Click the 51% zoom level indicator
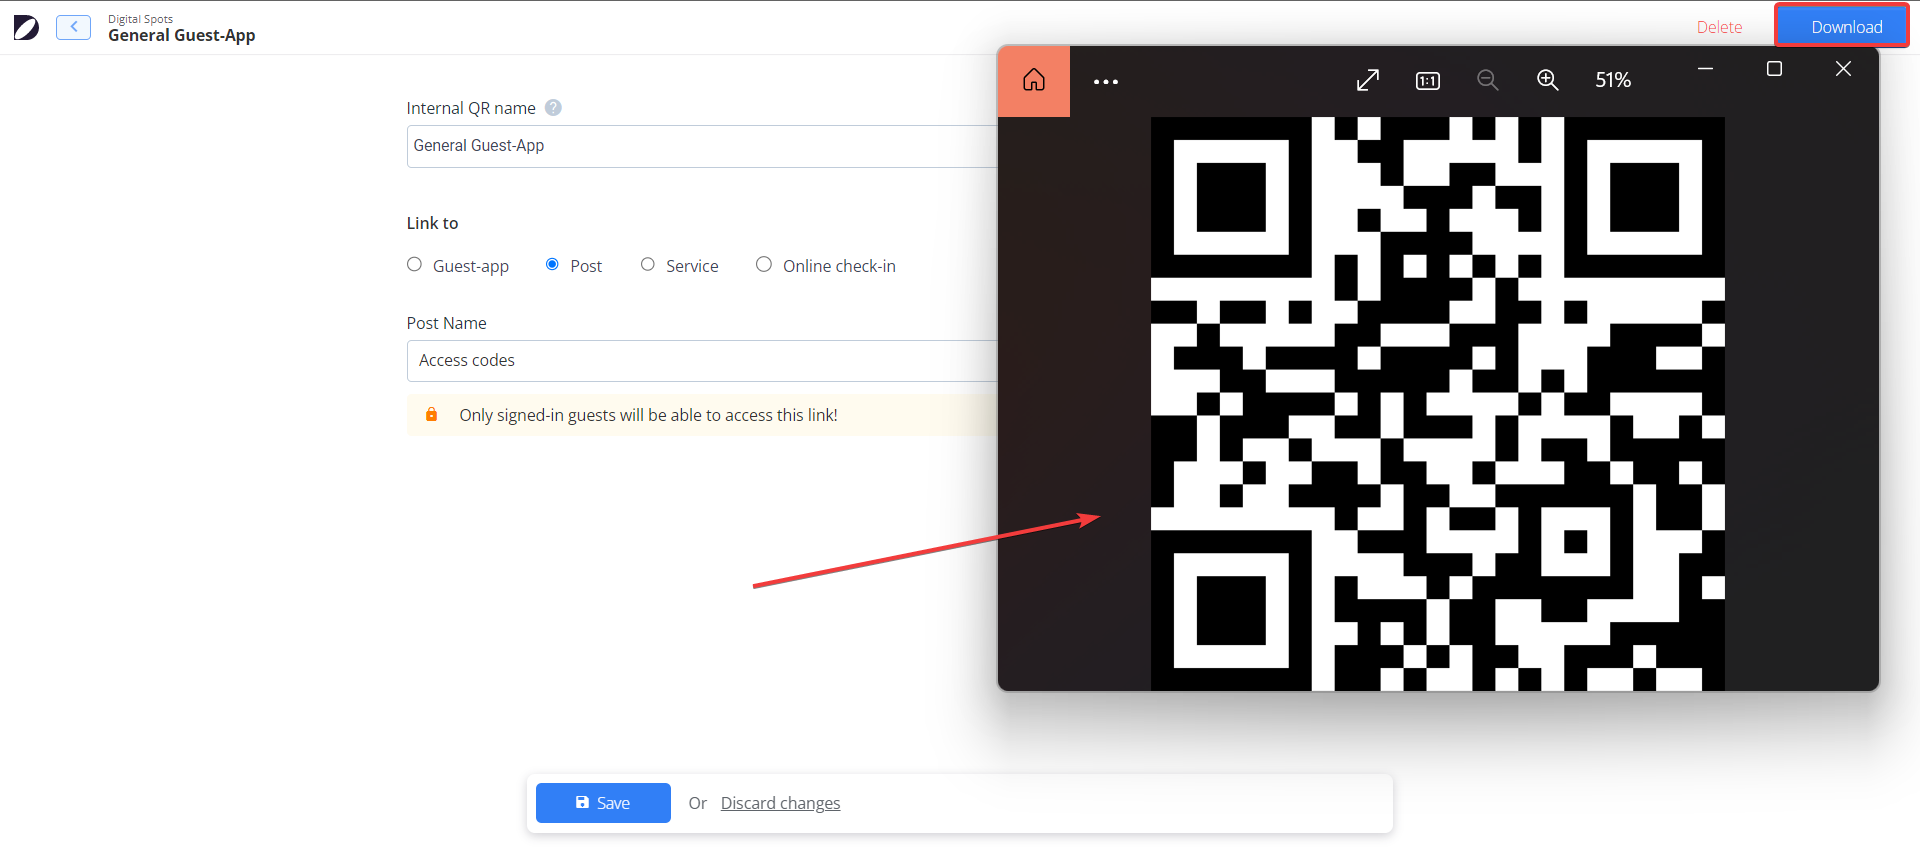1920x854 pixels. pos(1613,80)
